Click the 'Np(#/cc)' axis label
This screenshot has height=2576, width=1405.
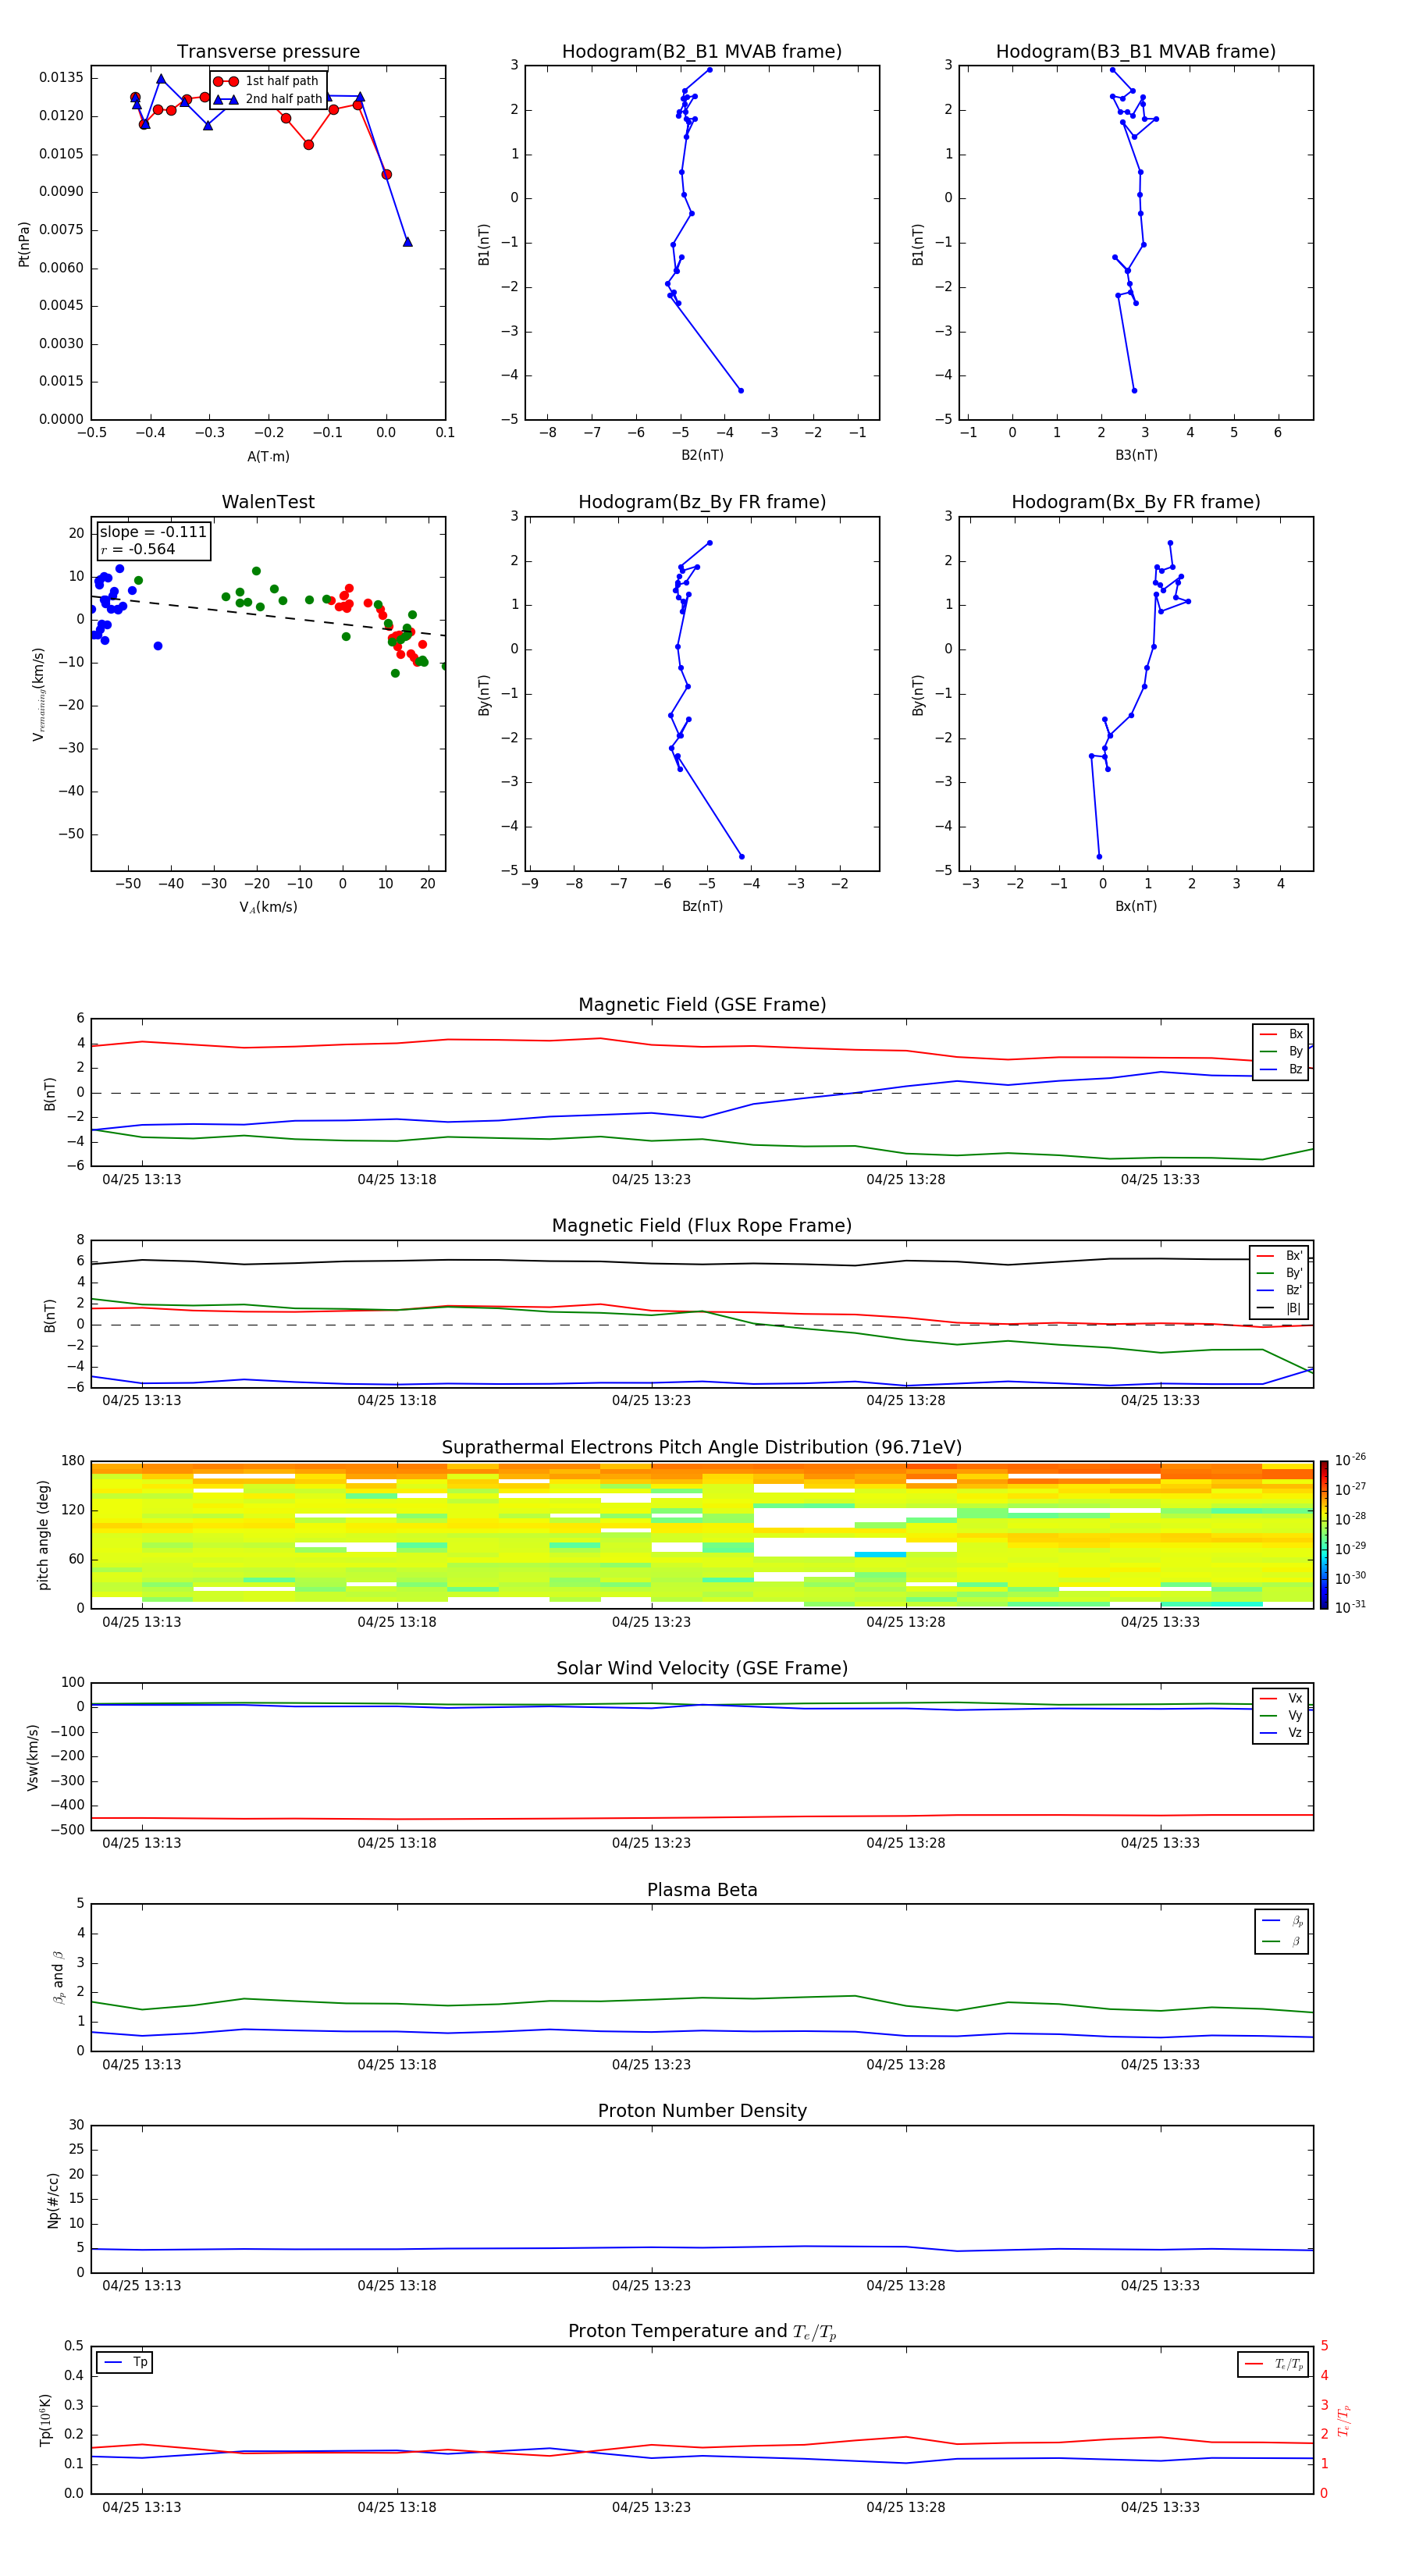click(53, 2200)
